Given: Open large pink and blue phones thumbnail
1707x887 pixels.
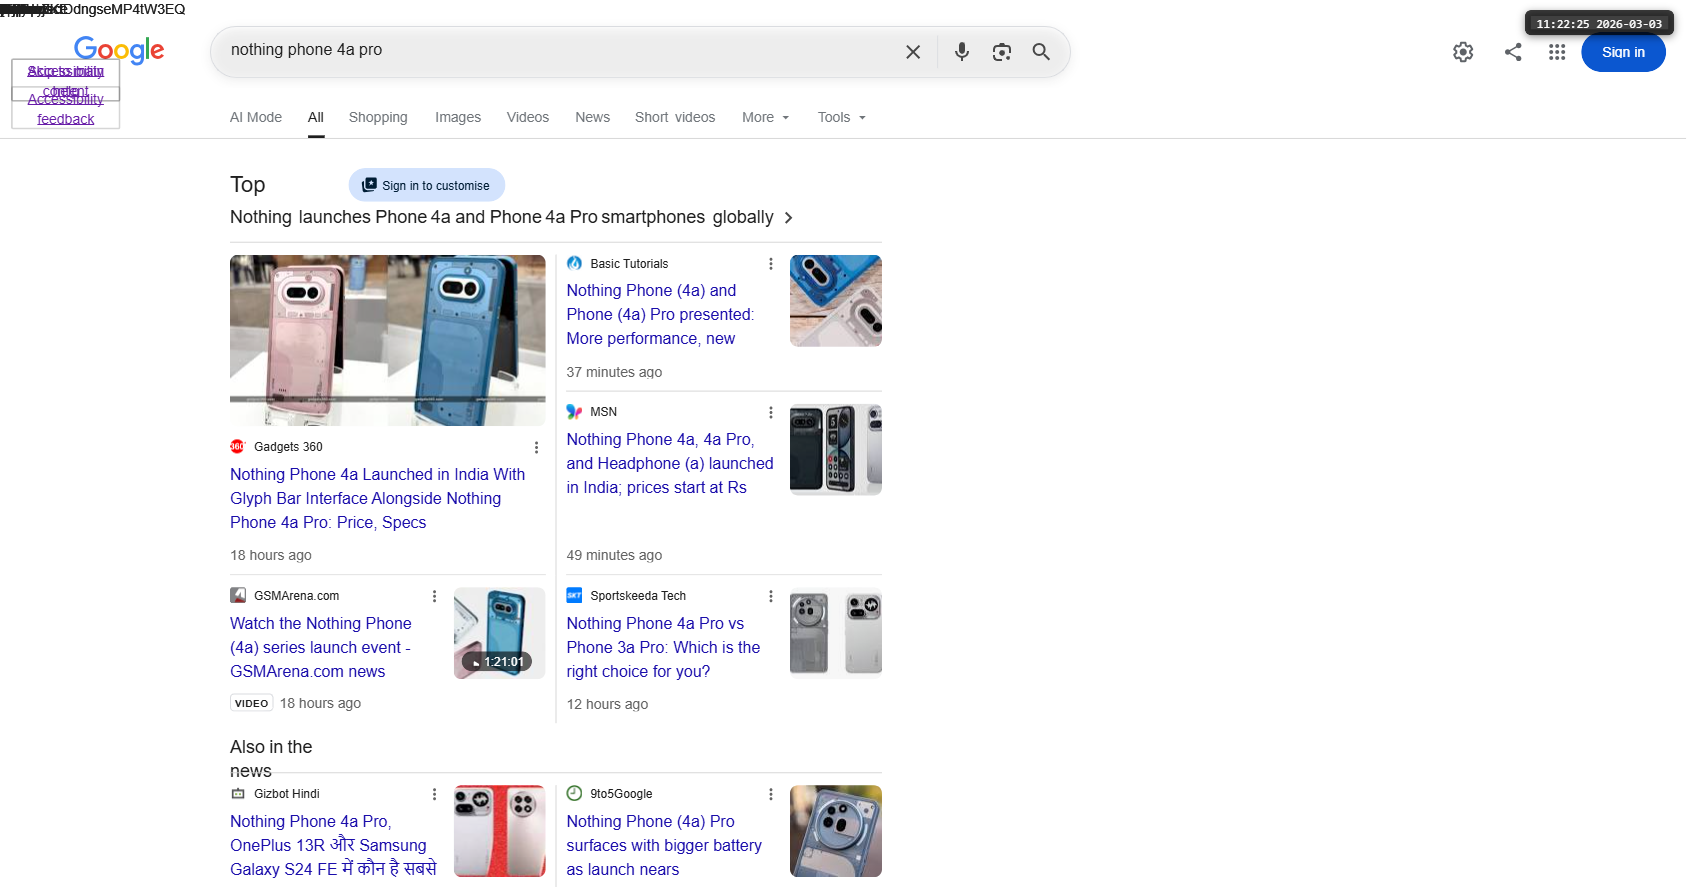Looking at the screenshot, I should [388, 341].
